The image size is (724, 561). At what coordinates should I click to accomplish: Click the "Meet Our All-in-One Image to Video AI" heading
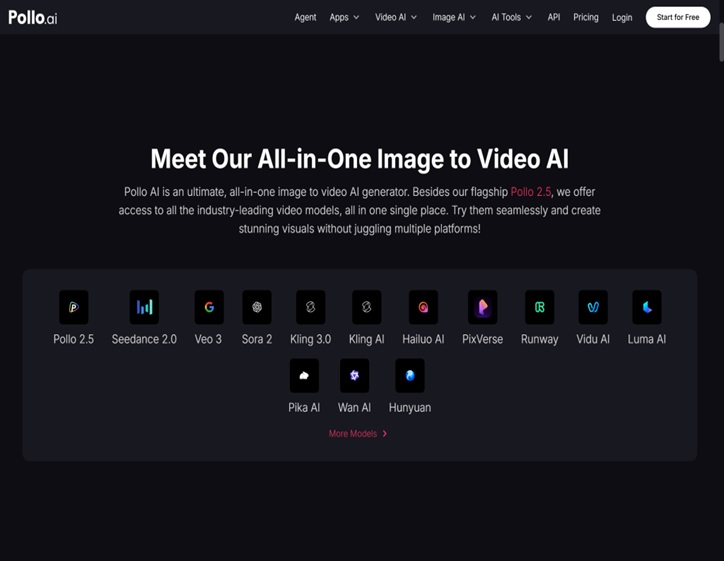click(x=360, y=159)
